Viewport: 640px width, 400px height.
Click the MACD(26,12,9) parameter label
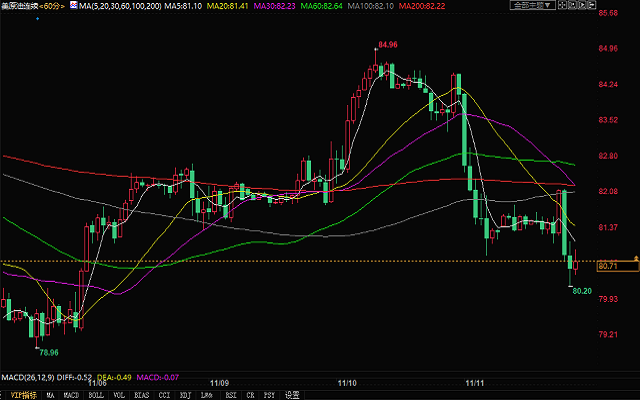[25, 376]
